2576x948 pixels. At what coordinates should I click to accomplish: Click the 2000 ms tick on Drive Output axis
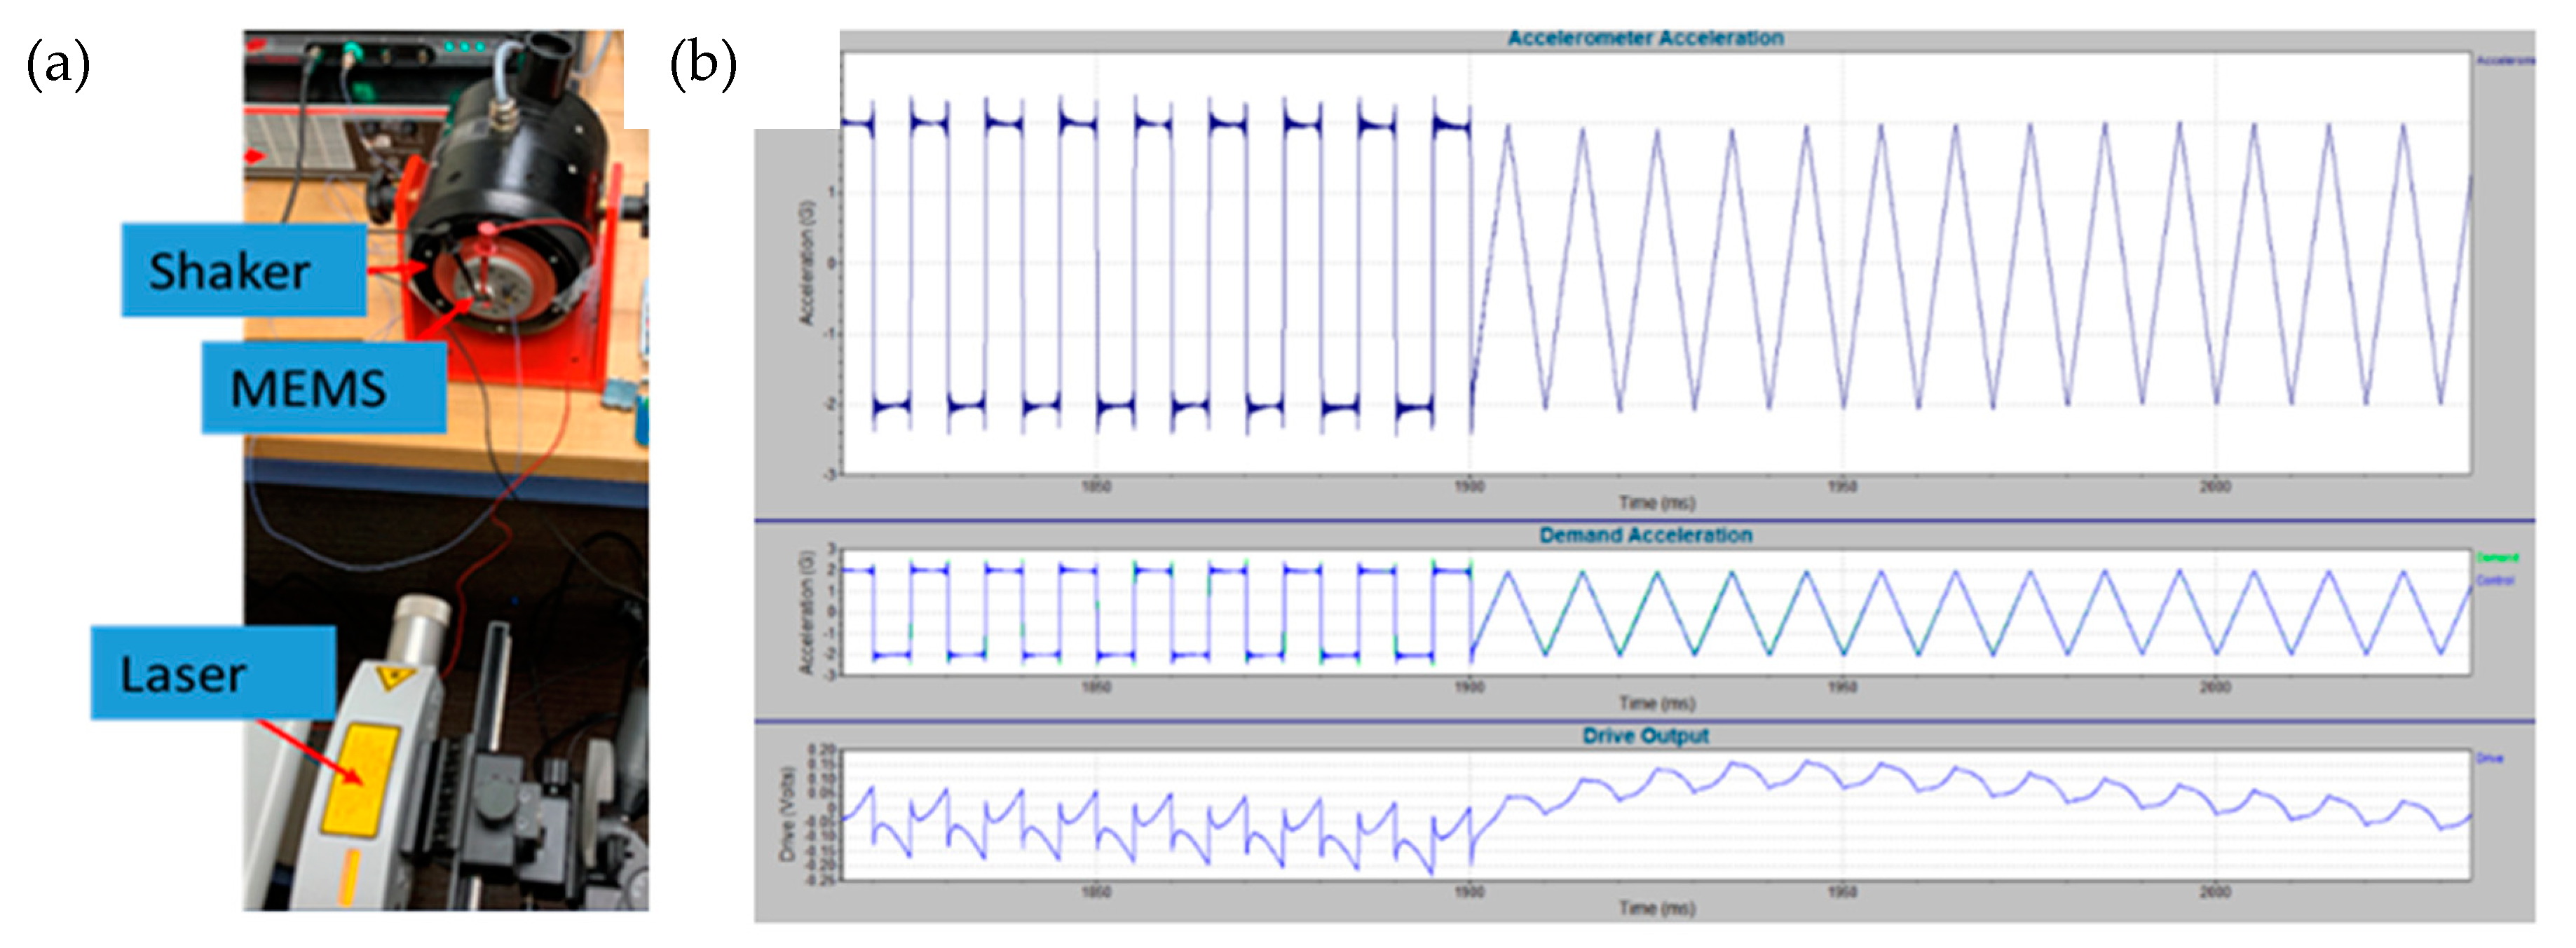[x=2214, y=892]
